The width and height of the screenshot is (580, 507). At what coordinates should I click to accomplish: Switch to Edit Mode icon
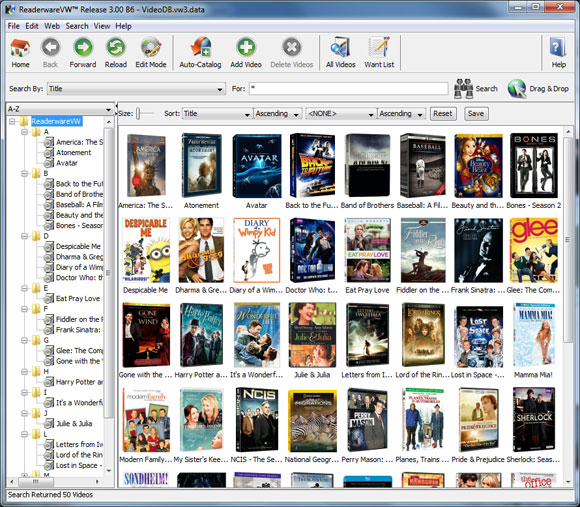tap(151, 48)
